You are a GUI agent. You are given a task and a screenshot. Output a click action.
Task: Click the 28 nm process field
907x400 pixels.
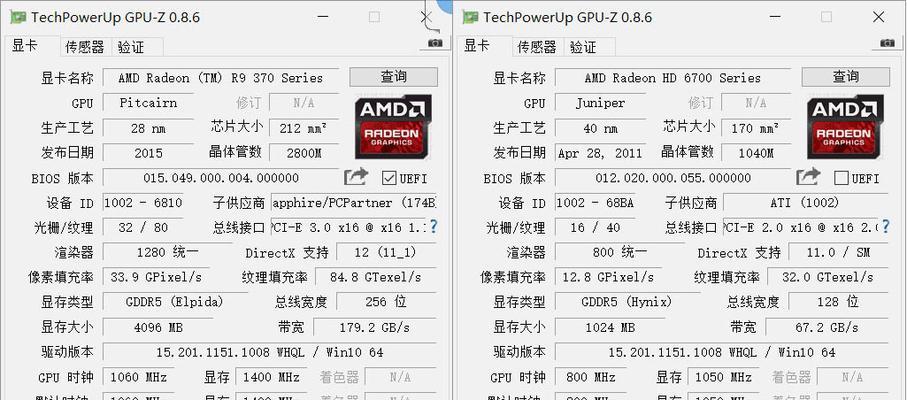[x=148, y=128]
